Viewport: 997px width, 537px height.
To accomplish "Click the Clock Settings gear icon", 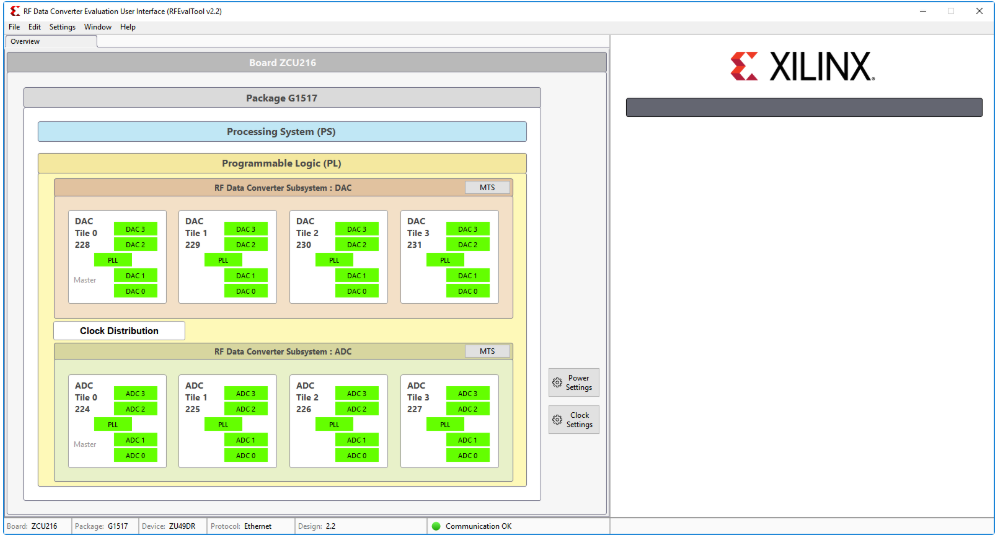I will tap(558, 420).
